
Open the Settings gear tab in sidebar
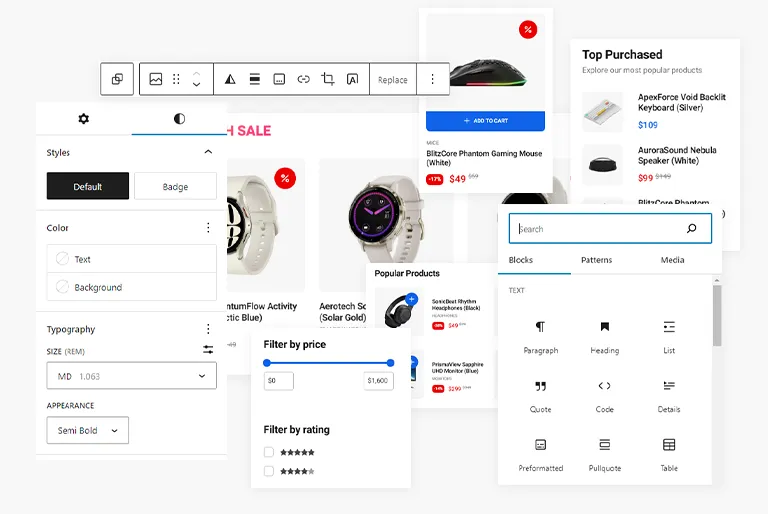tap(83, 118)
